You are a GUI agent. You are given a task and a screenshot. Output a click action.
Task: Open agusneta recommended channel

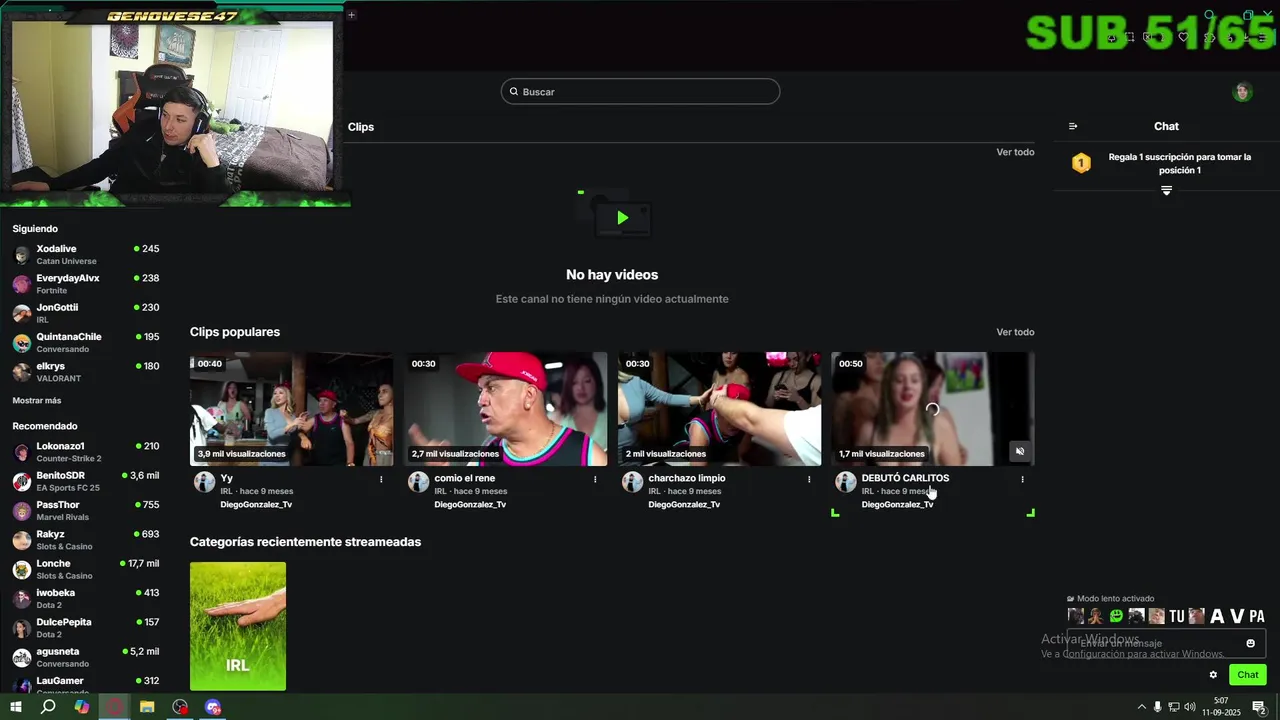click(86, 657)
